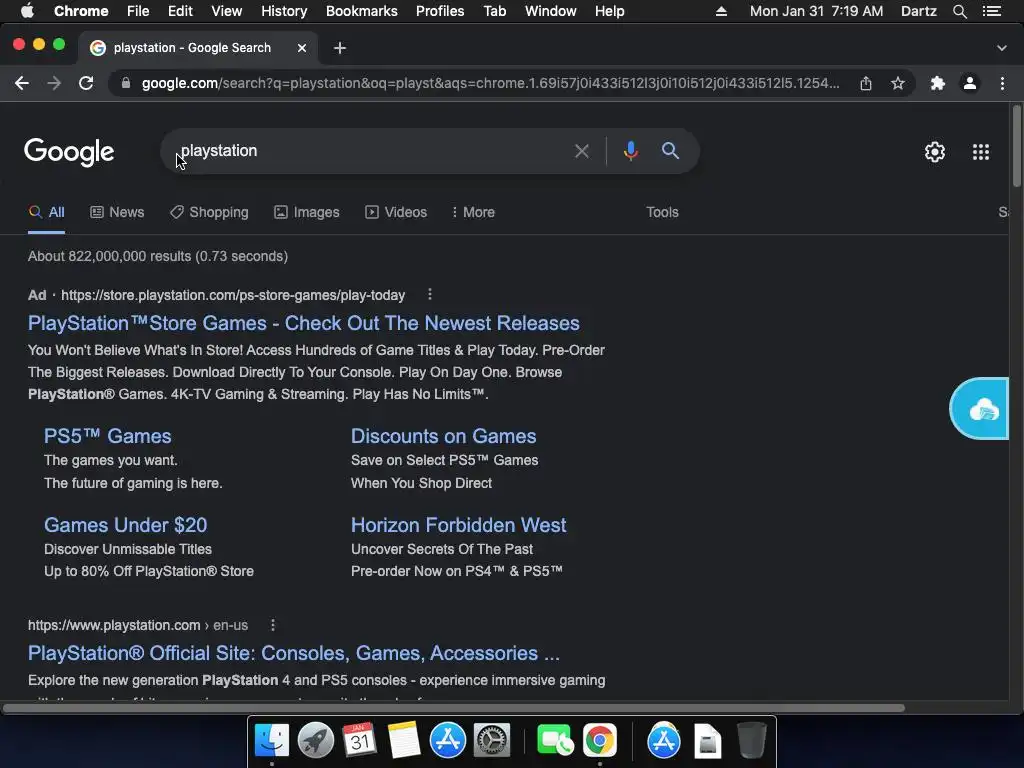The height and width of the screenshot is (768, 1024).
Task: Open Notes from the Dock
Action: [x=404, y=740]
